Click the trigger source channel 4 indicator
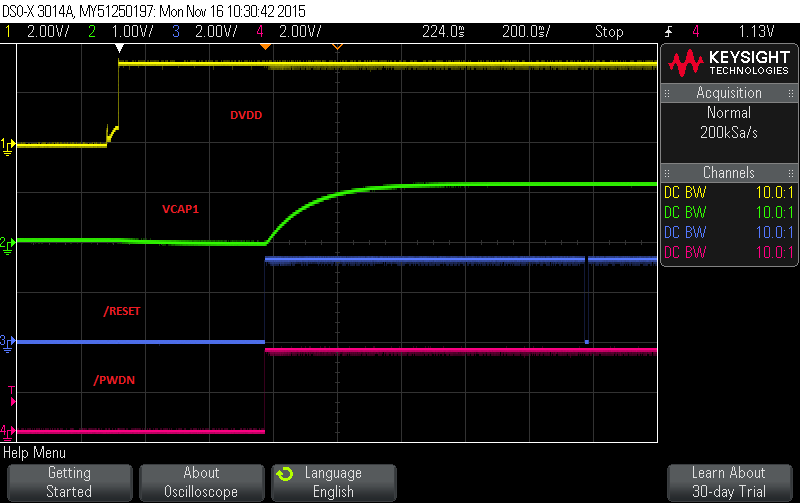 (695, 32)
